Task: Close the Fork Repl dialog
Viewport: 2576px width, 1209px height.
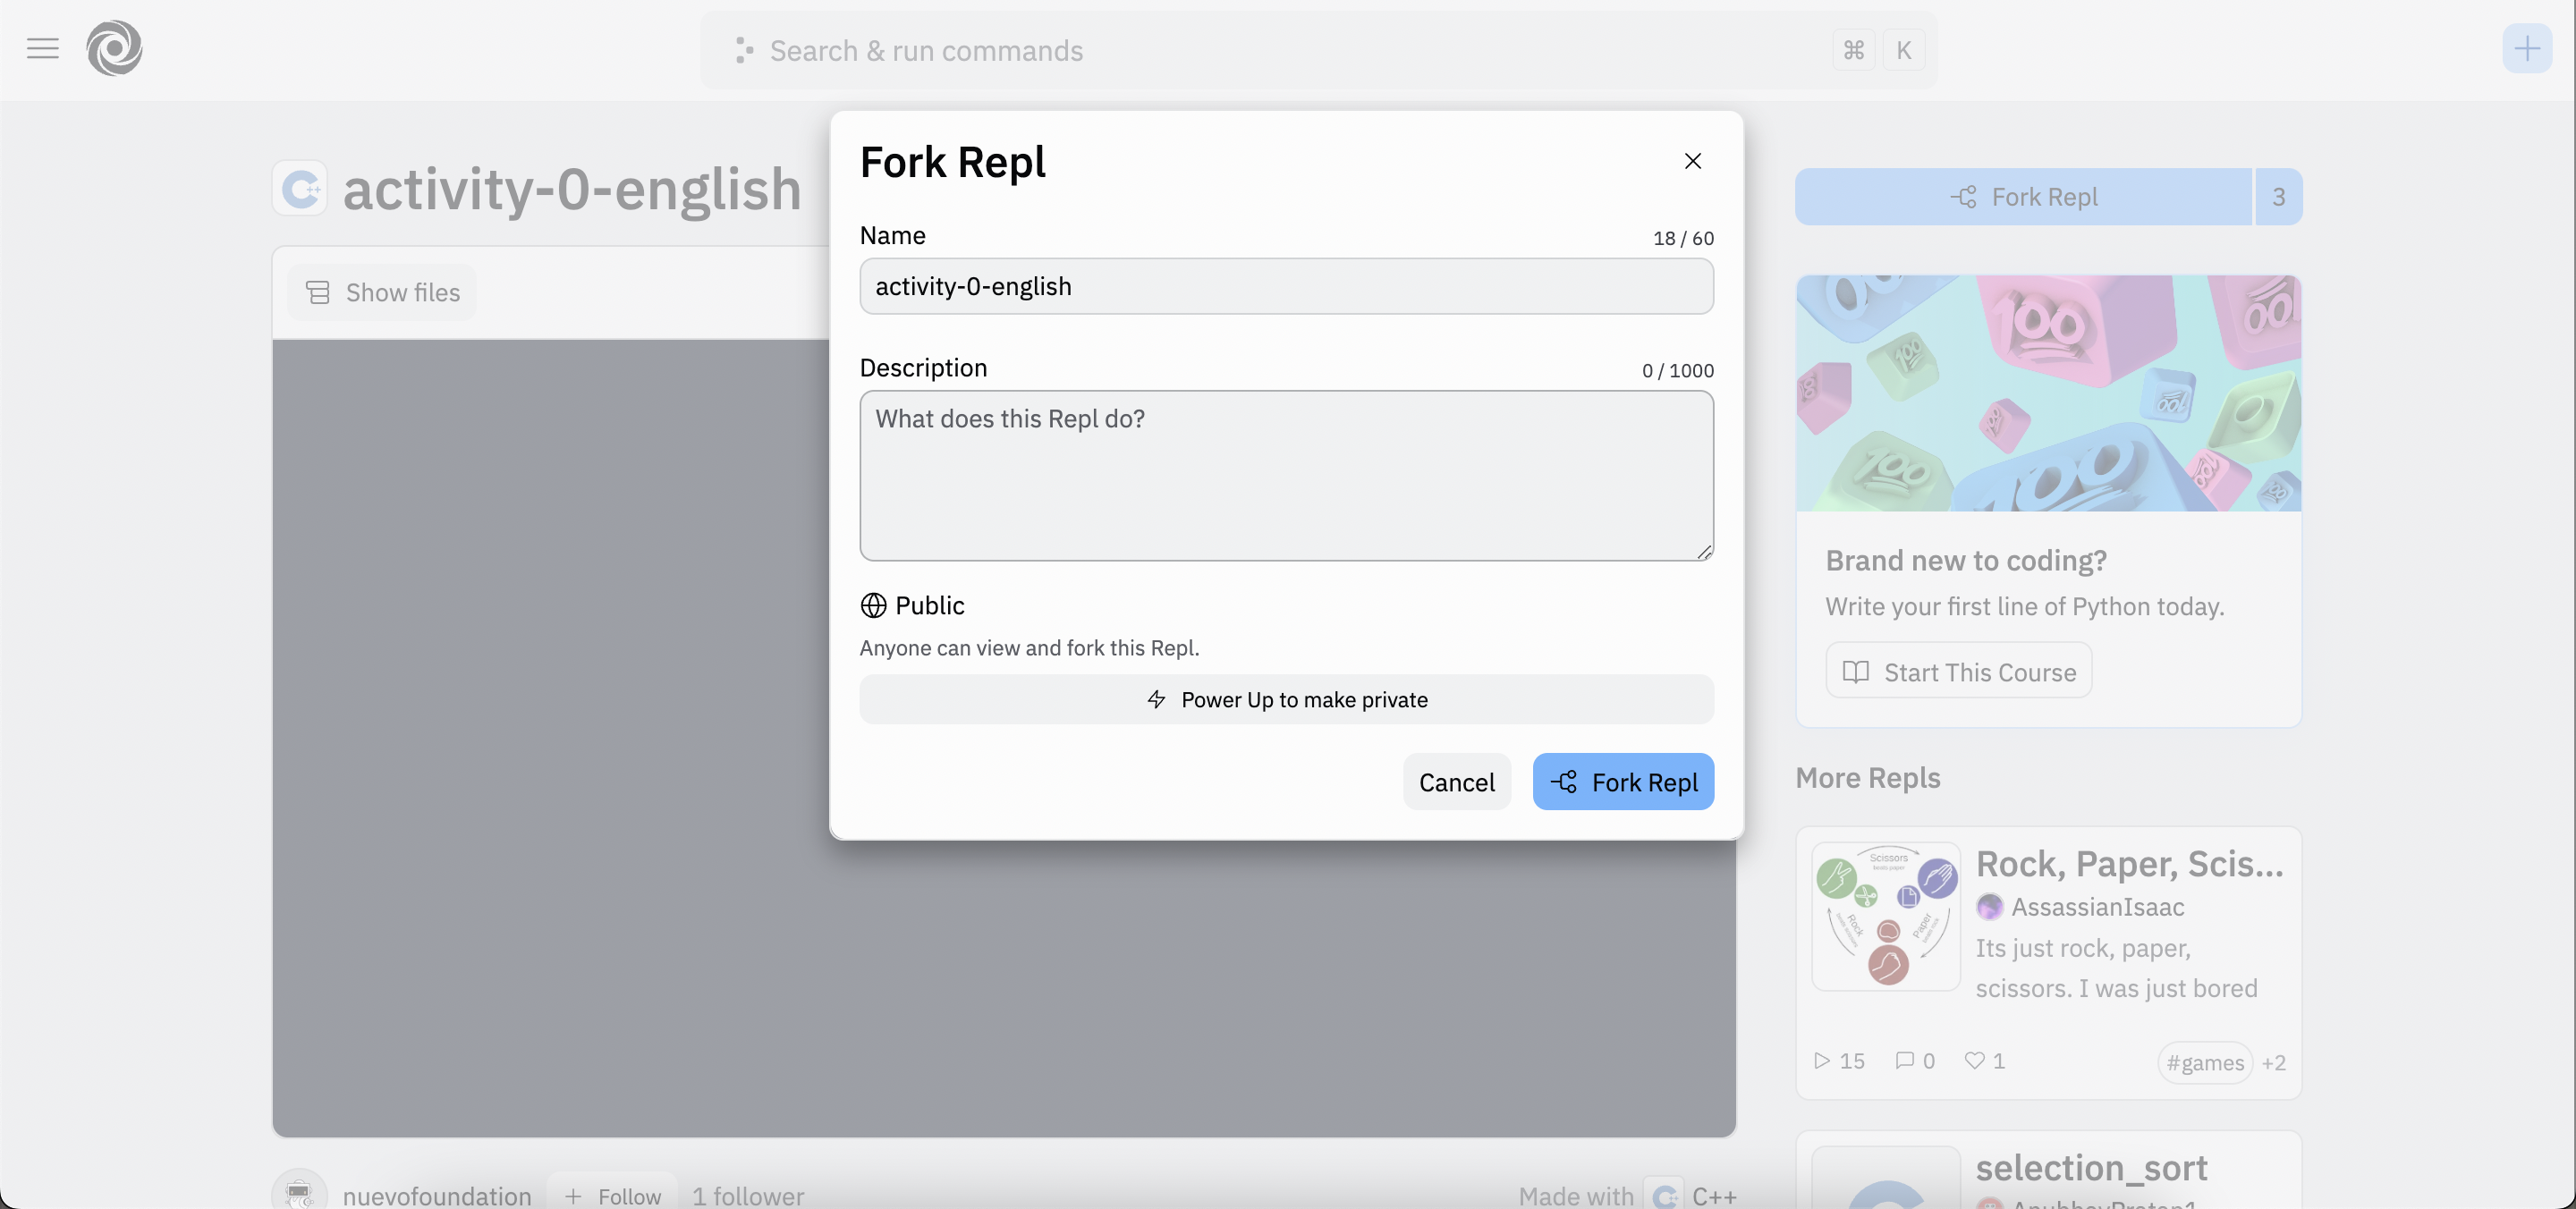Action: [1692, 161]
